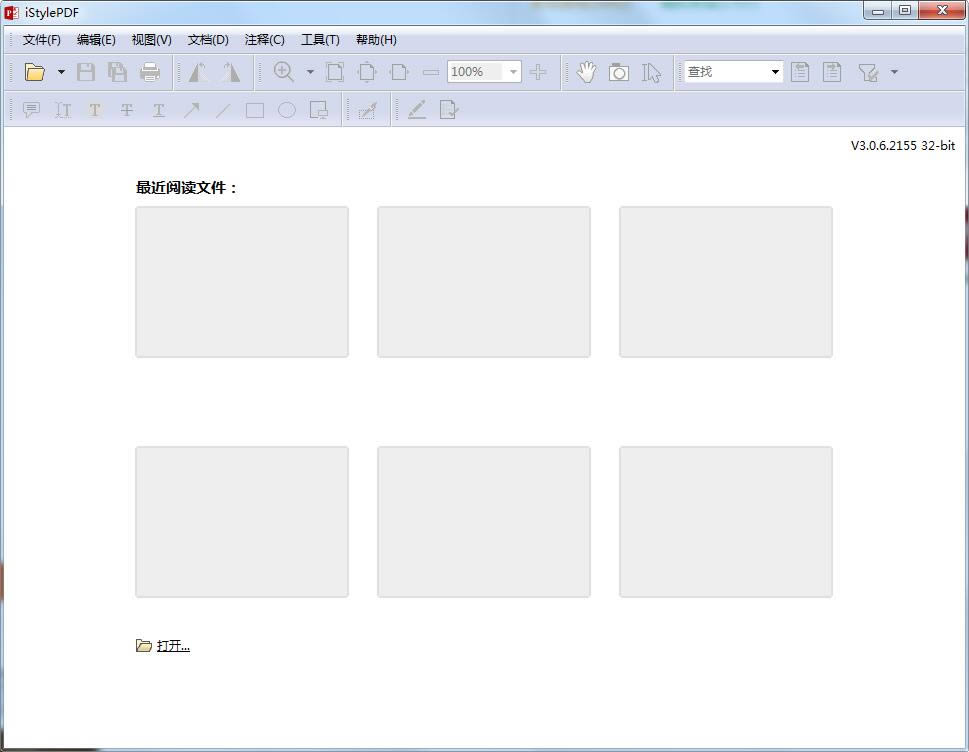Select the Text box callout tool

tap(319, 110)
